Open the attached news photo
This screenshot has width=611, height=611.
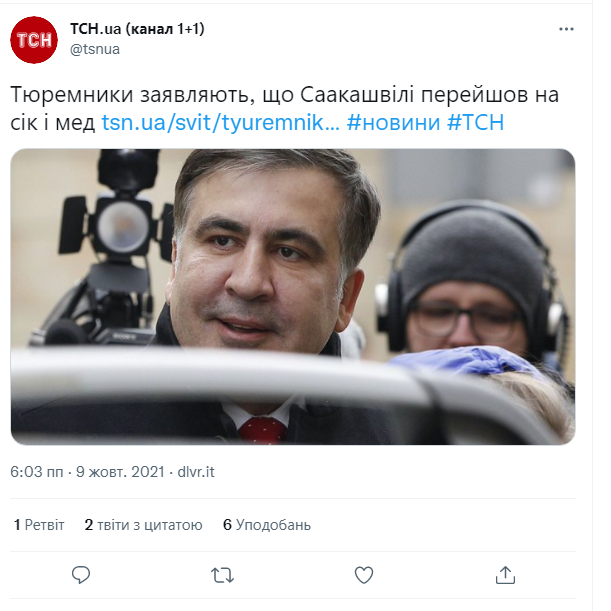pos(293,297)
